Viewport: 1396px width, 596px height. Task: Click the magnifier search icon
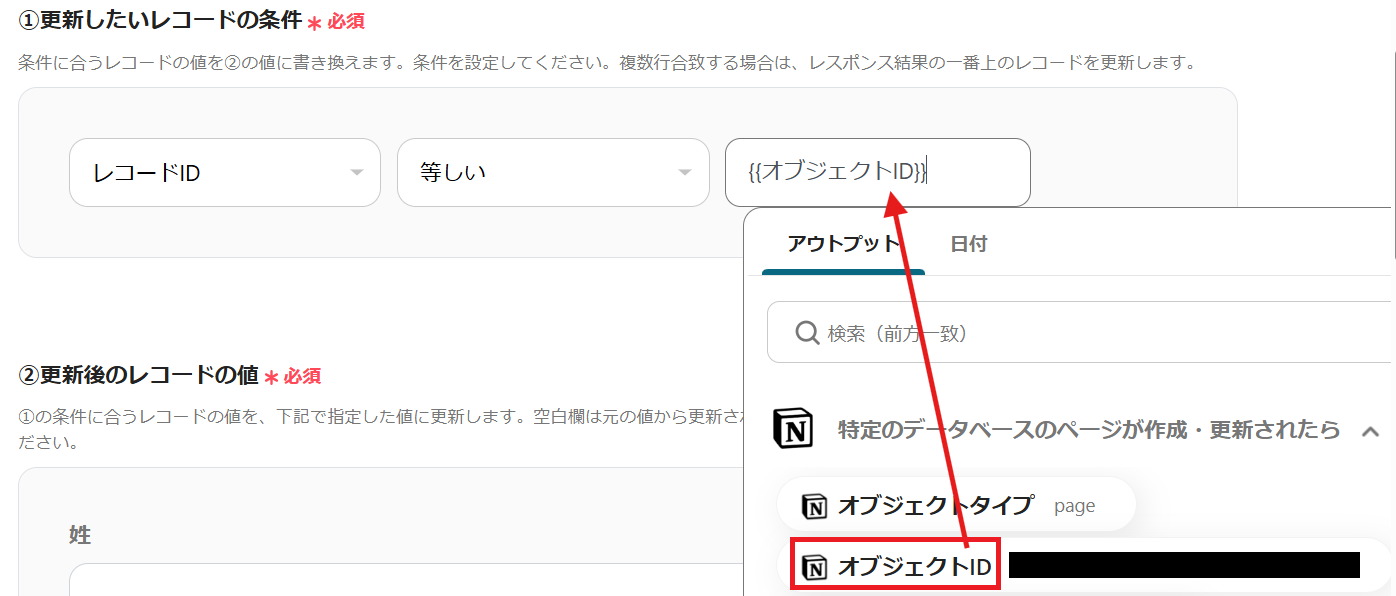coord(807,333)
